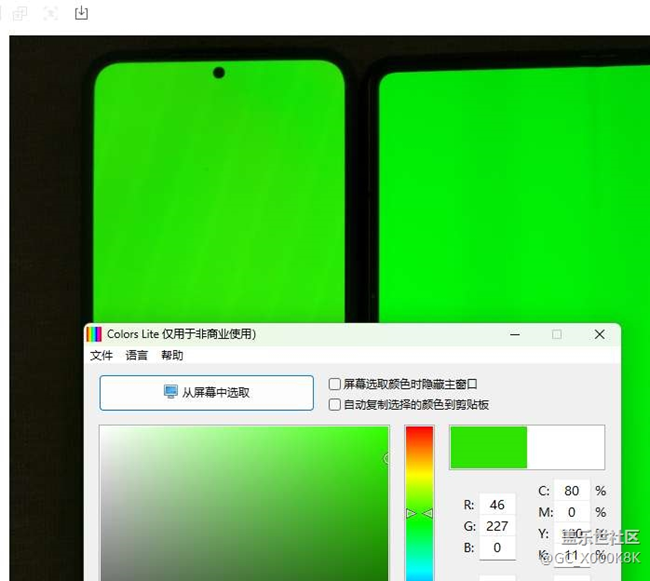Click the fullscreen icon in top toolbar

(51, 13)
